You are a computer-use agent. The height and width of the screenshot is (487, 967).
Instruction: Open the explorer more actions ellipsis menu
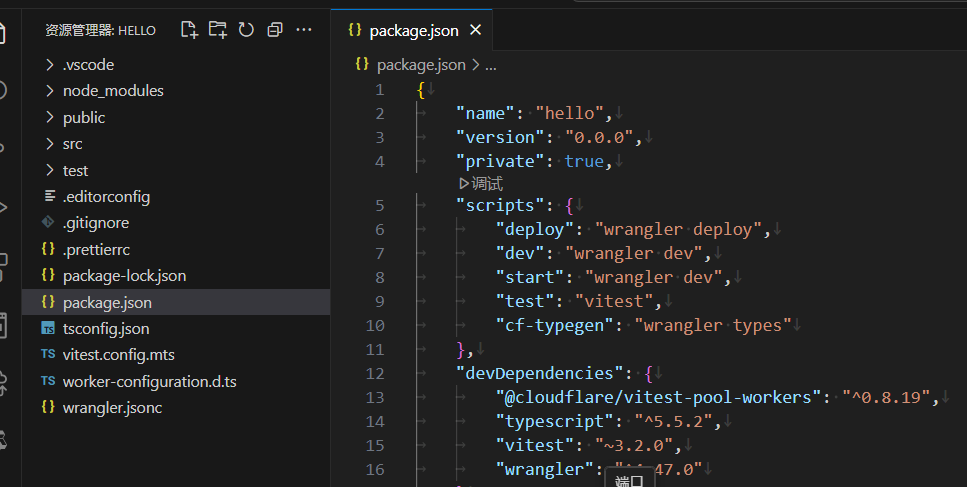coord(304,30)
